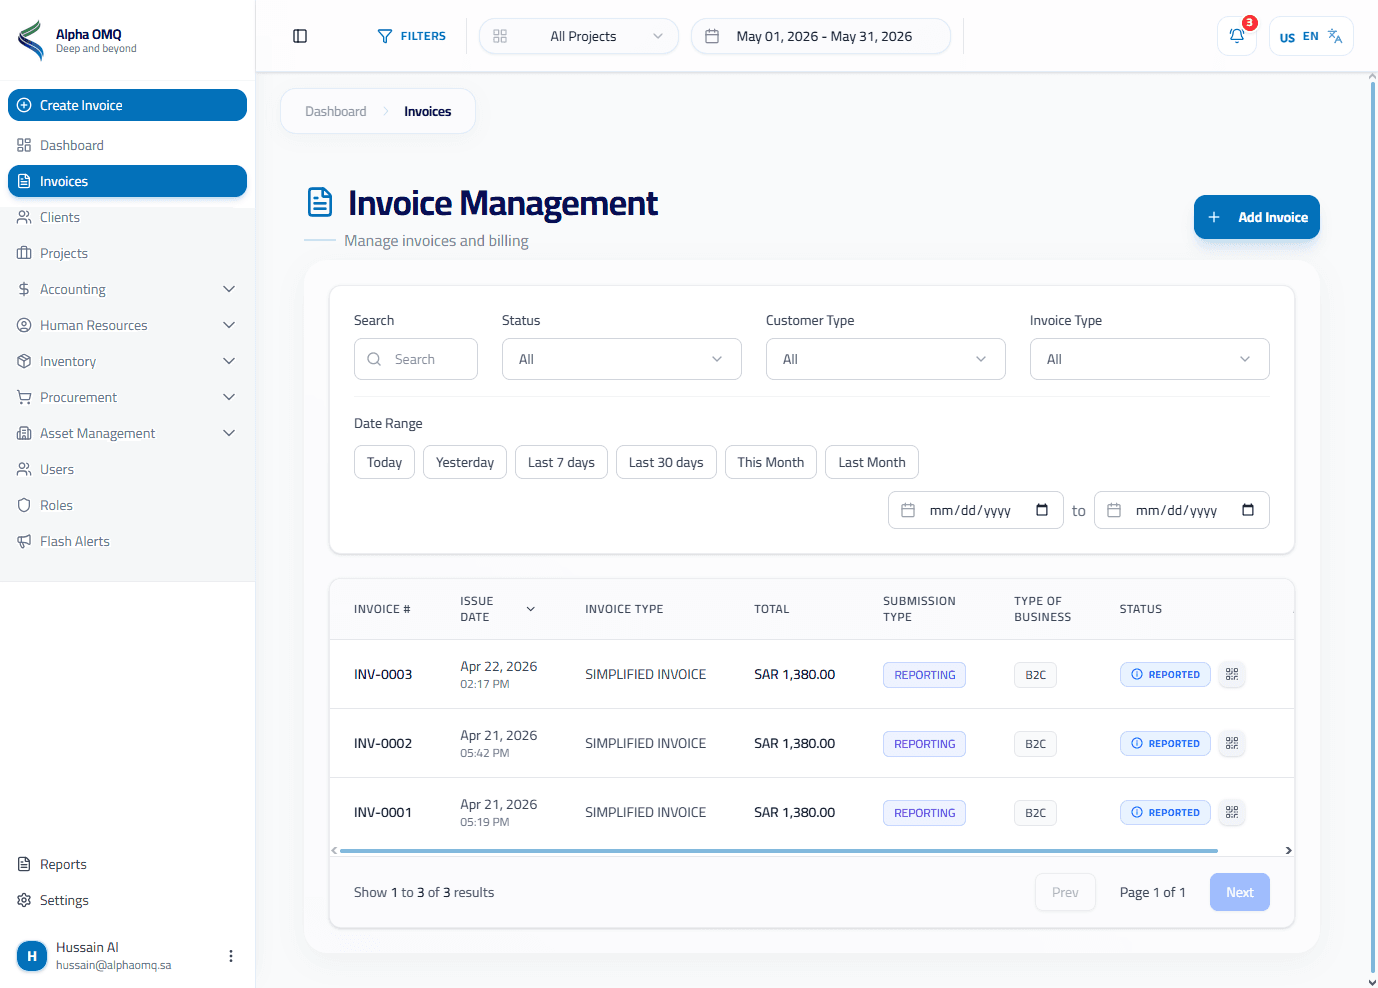1378x988 pixels.
Task: Expand the Procurement menu
Action: coord(127,397)
